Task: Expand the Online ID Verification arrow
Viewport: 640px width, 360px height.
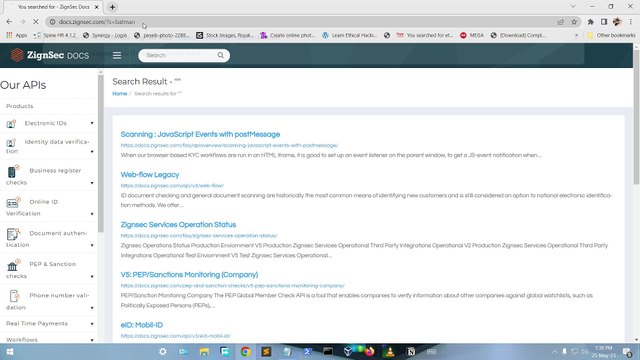Action: 92,214
